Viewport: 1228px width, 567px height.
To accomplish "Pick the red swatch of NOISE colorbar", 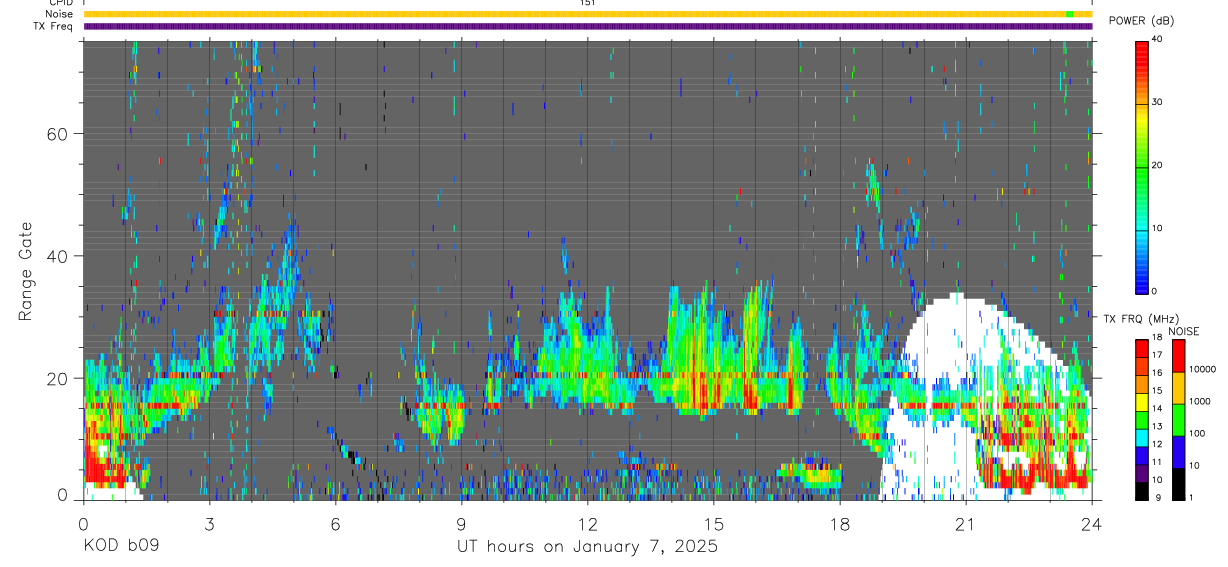I will coord(1177,356).
